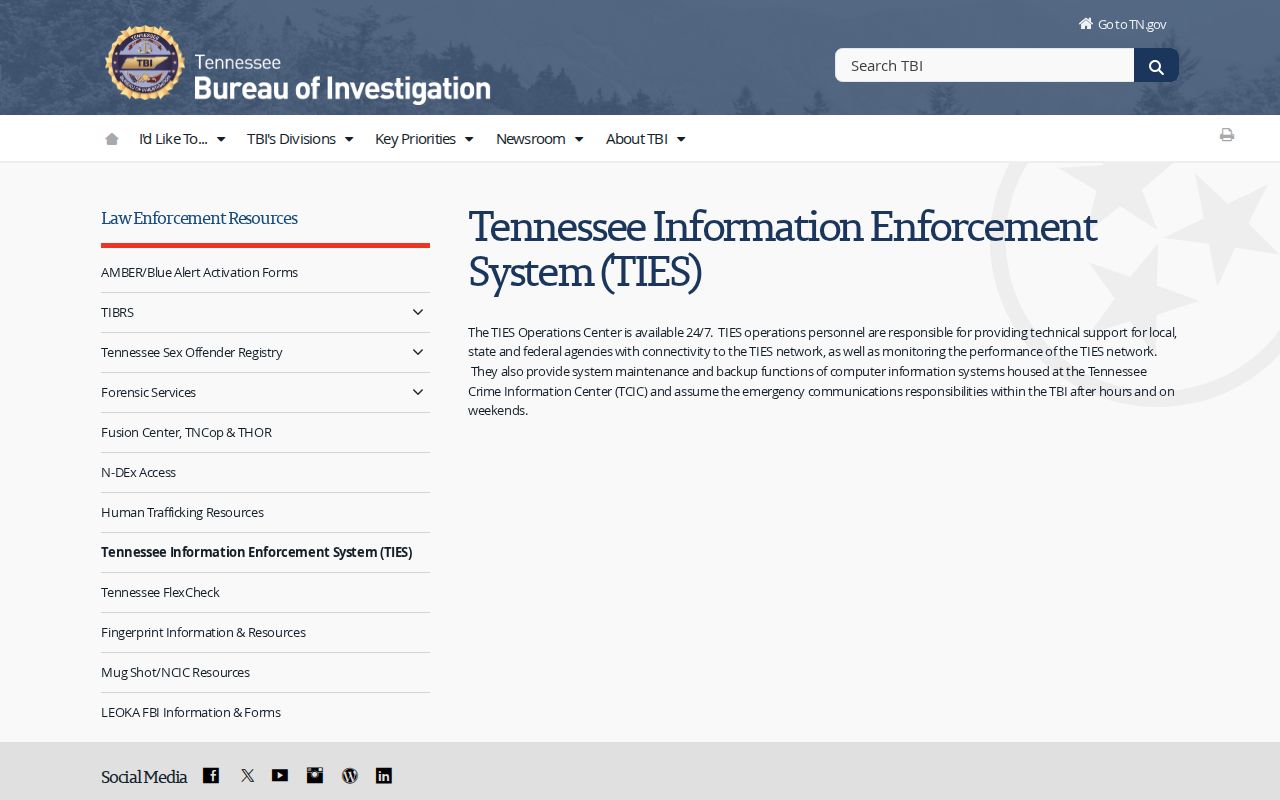The height and width of the screenshot is (800, 1280).
Task: Open the Instagram social media icon
Action: (315, 775)
